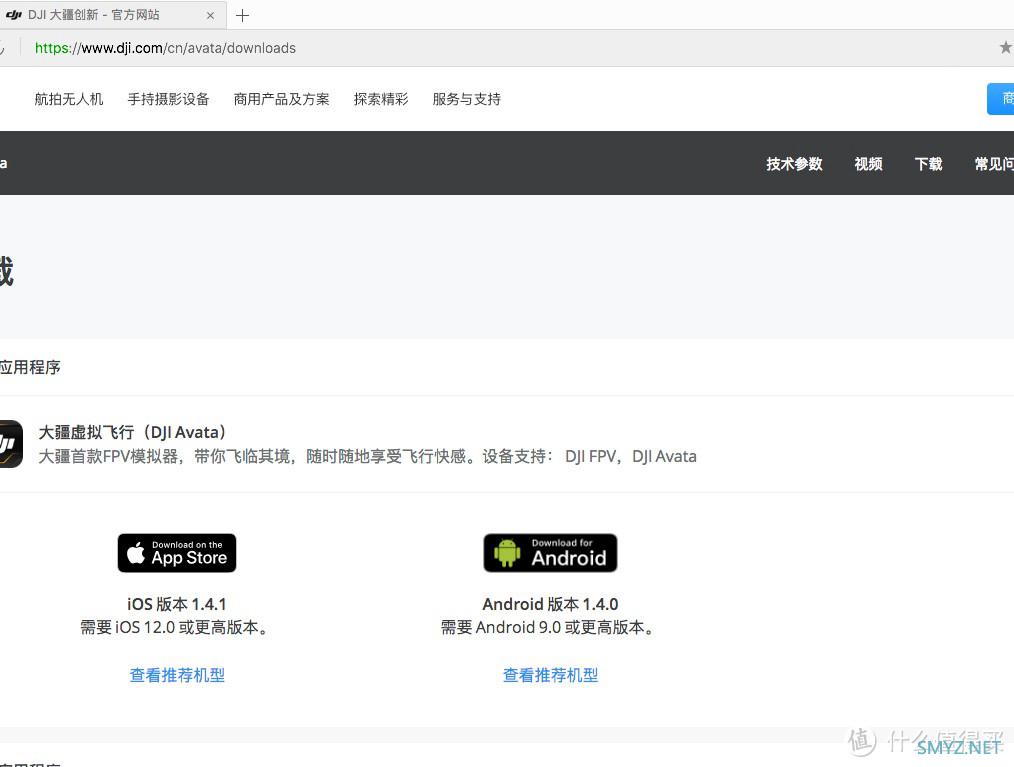Screen dimensions: 1014x767
Task: Click the DJI favicon on the tab
Action: point(14,15)
